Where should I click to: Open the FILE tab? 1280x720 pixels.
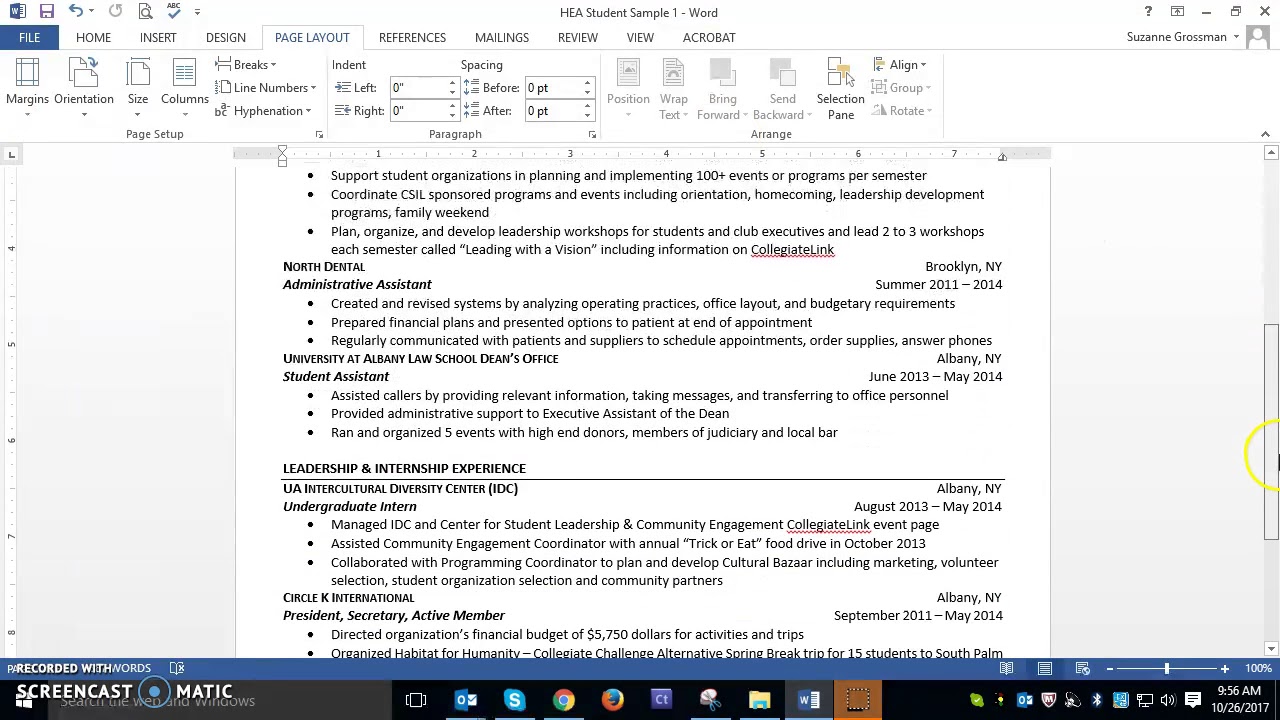[x=29, y=37]
